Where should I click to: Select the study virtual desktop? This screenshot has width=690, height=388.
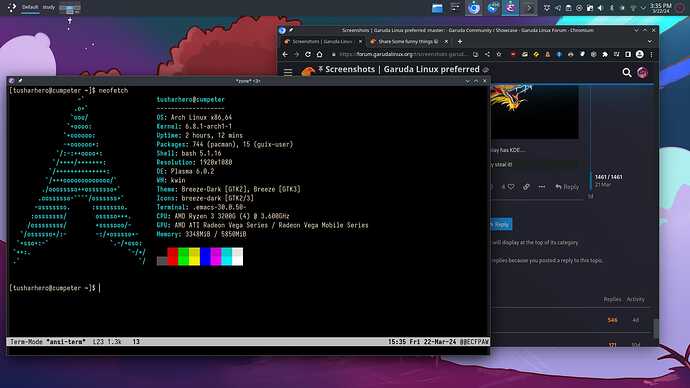click(x=49, y=7)
